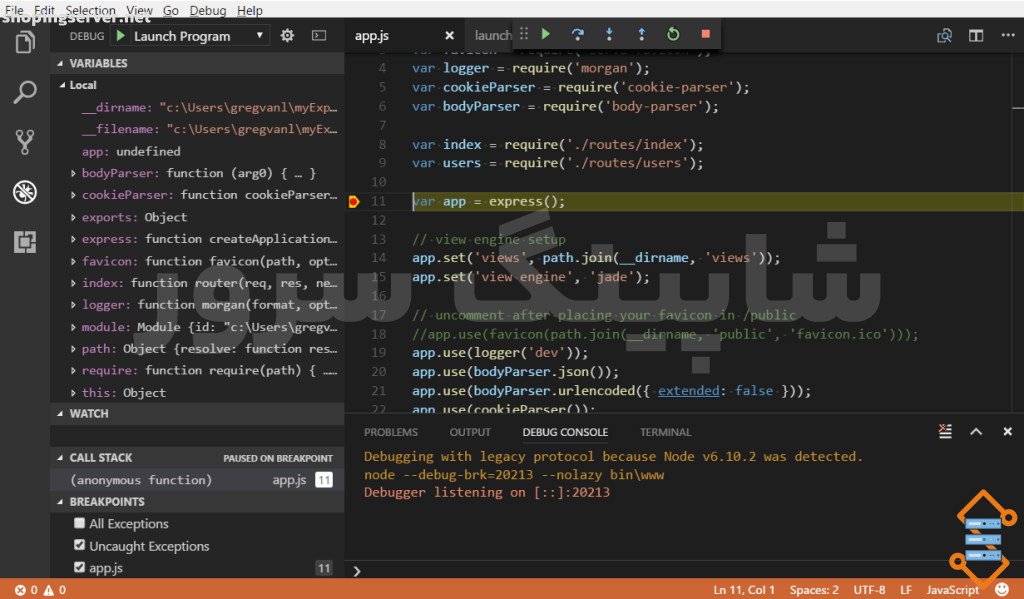The image size is (1024, 599).
Task: Close the app.js editor tab
Action: (x=449, y=35)
